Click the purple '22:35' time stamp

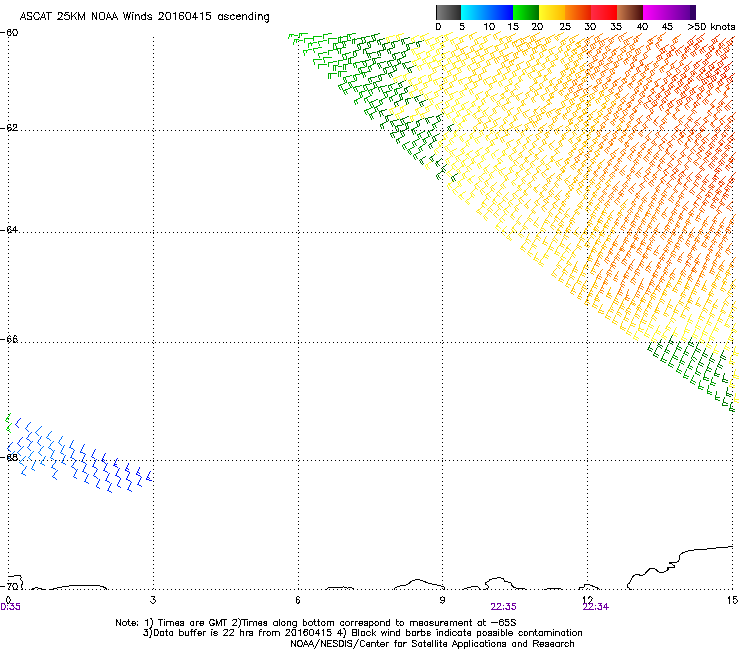click(x=503, y=607)
